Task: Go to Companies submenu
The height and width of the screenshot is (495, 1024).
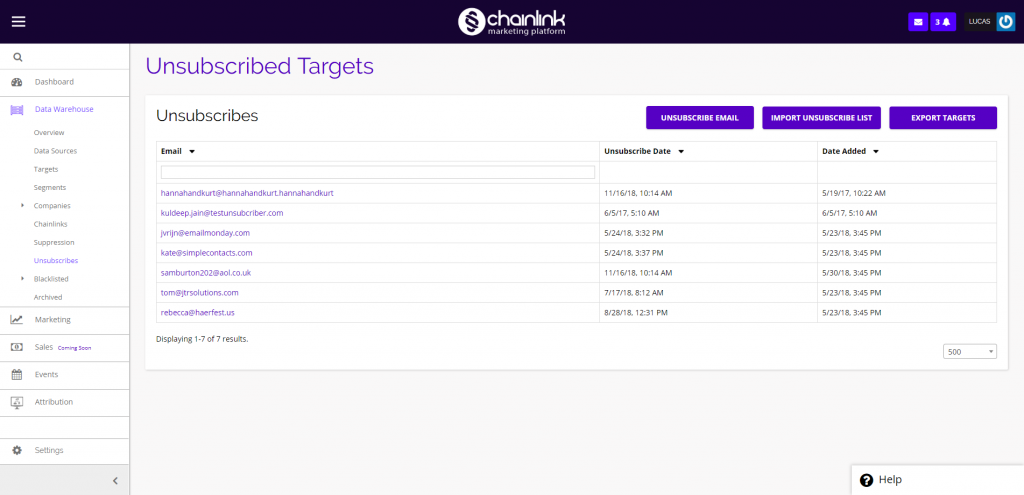Action: point(52,206)
